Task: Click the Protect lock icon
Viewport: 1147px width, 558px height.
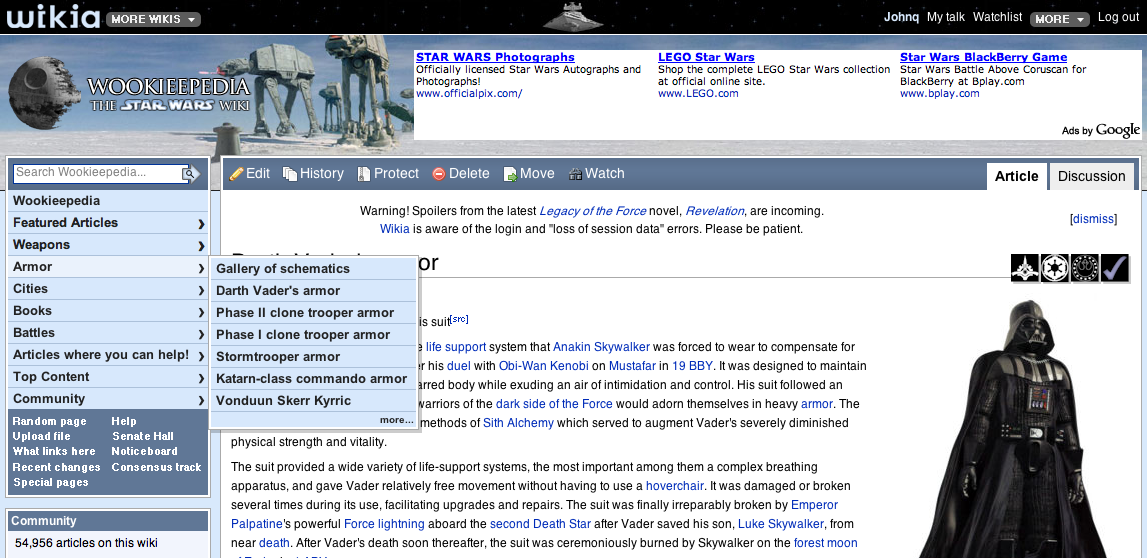Action: (364, 174)
